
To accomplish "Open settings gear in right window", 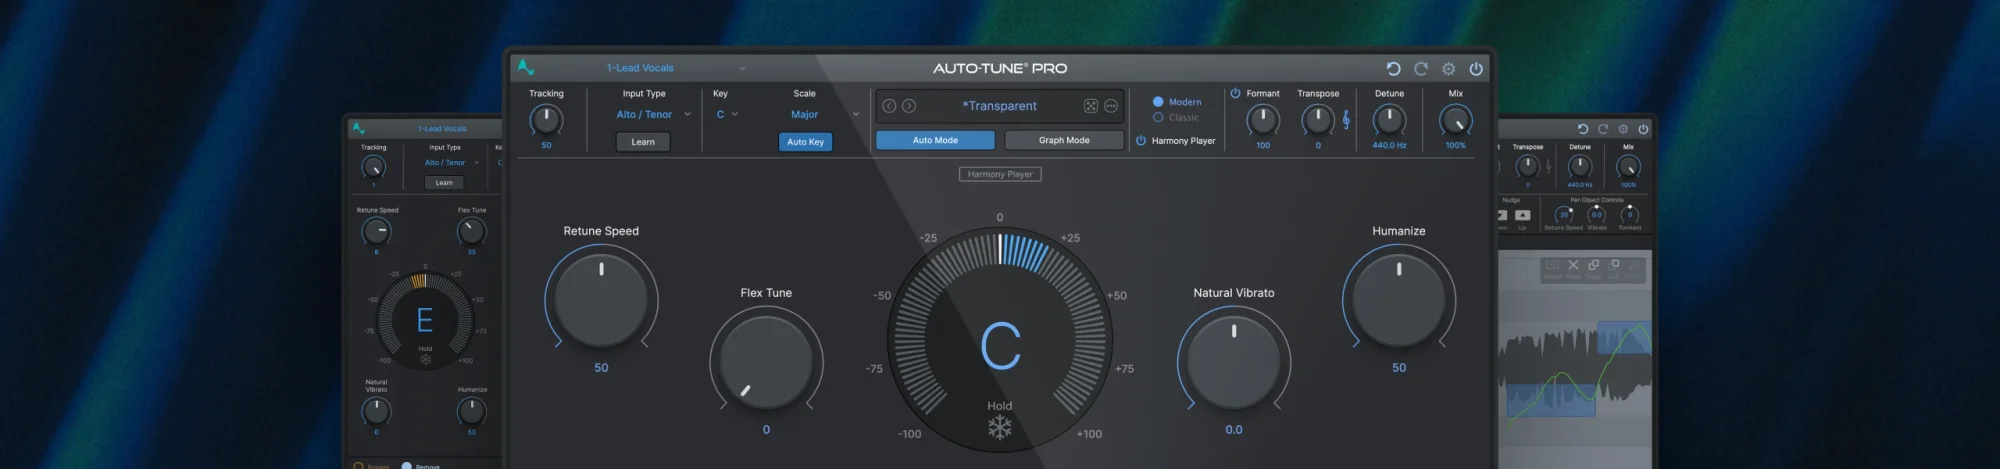I will pos(1623,129).
